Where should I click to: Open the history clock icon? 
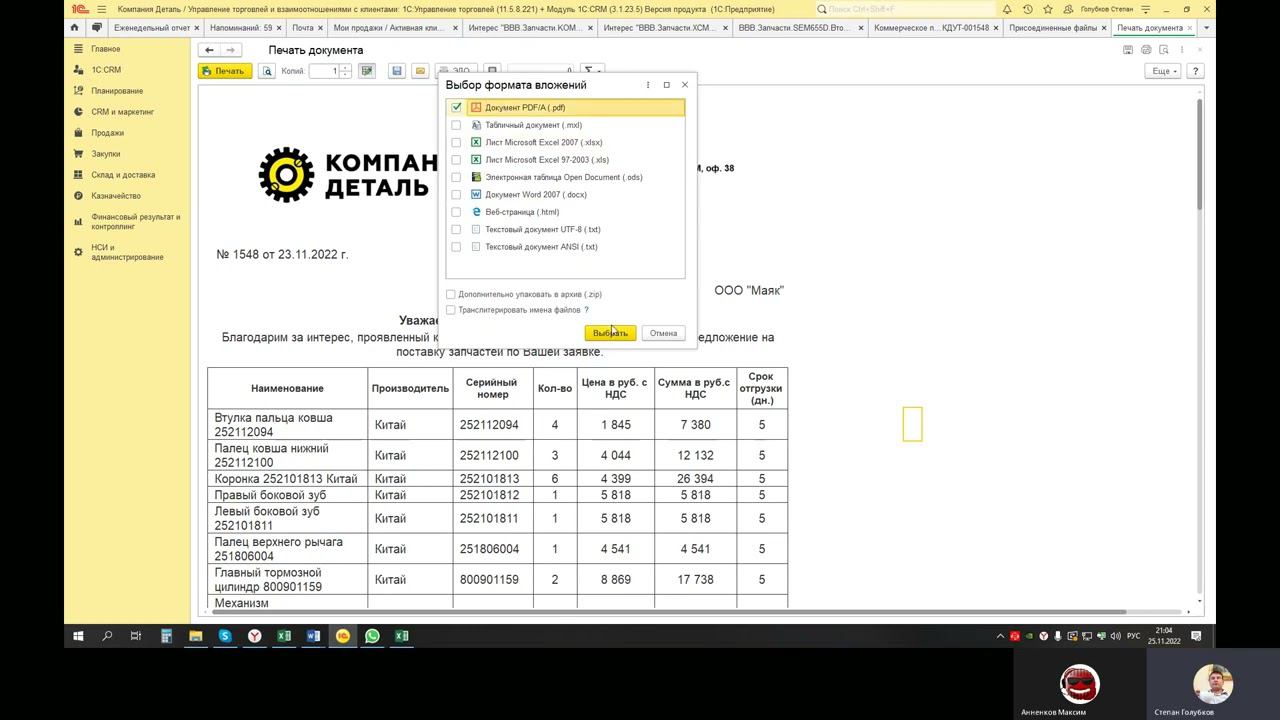1027,9
